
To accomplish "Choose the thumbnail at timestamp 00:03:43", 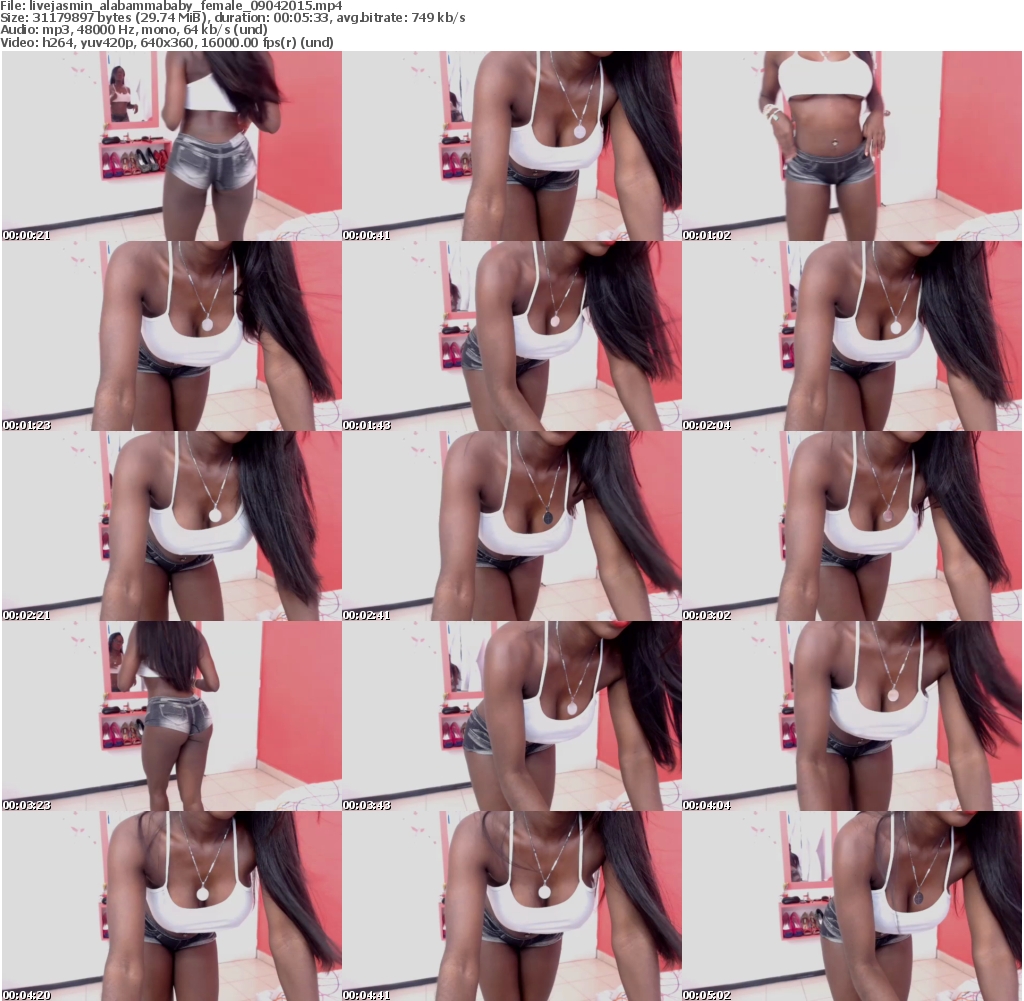I will tap(512, 716).
